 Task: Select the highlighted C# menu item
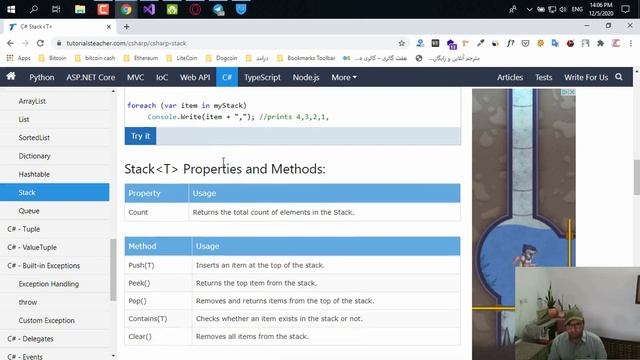[x=227, y=77]
